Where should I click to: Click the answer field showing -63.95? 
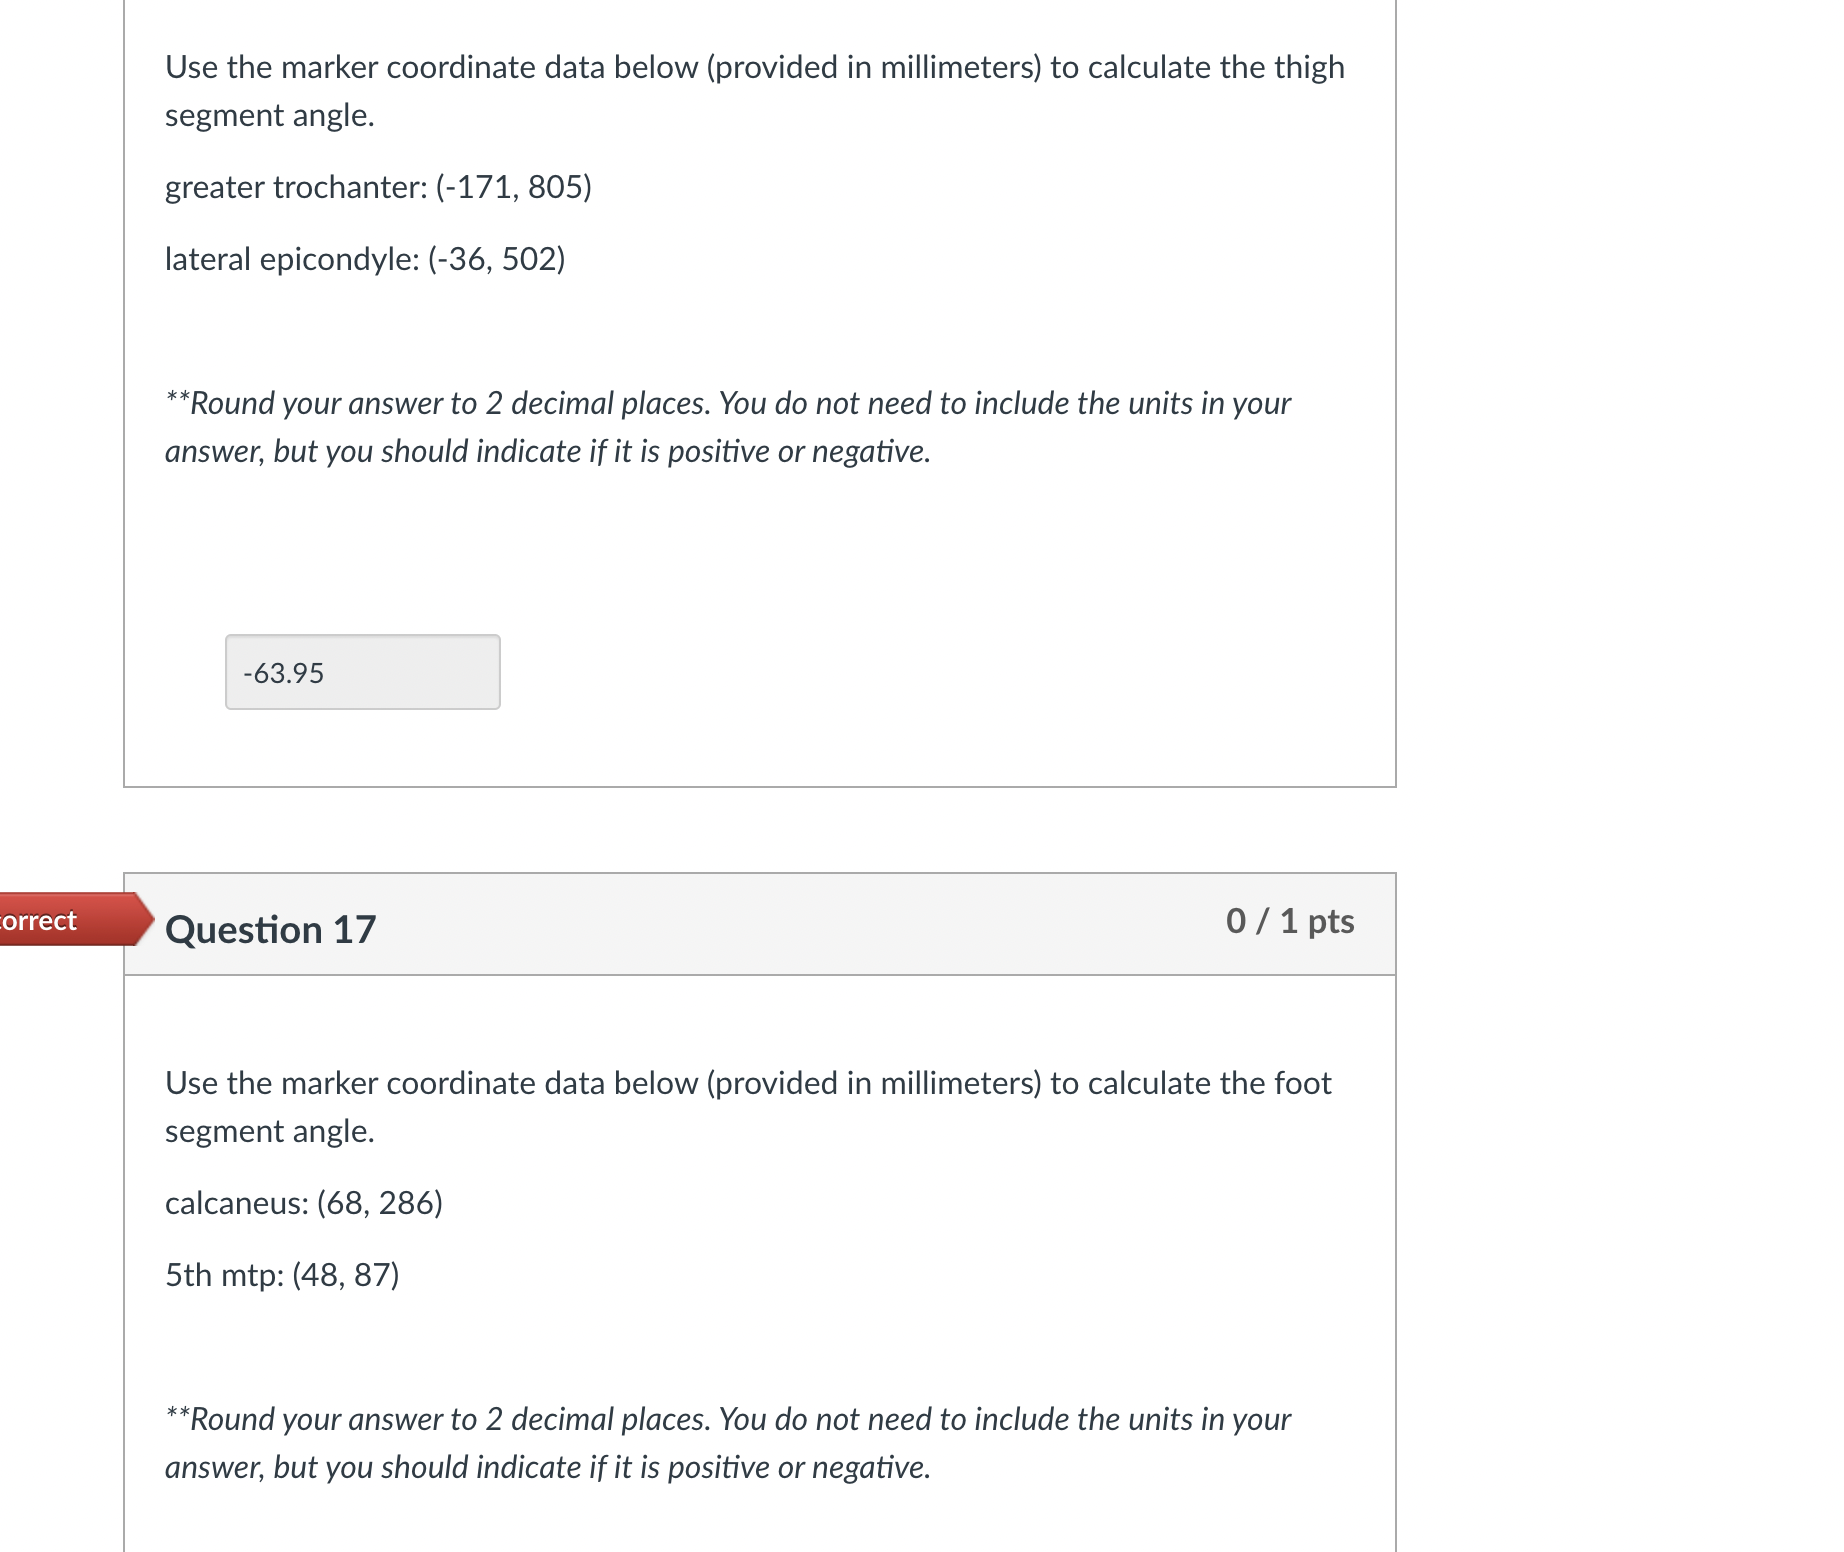363,672
